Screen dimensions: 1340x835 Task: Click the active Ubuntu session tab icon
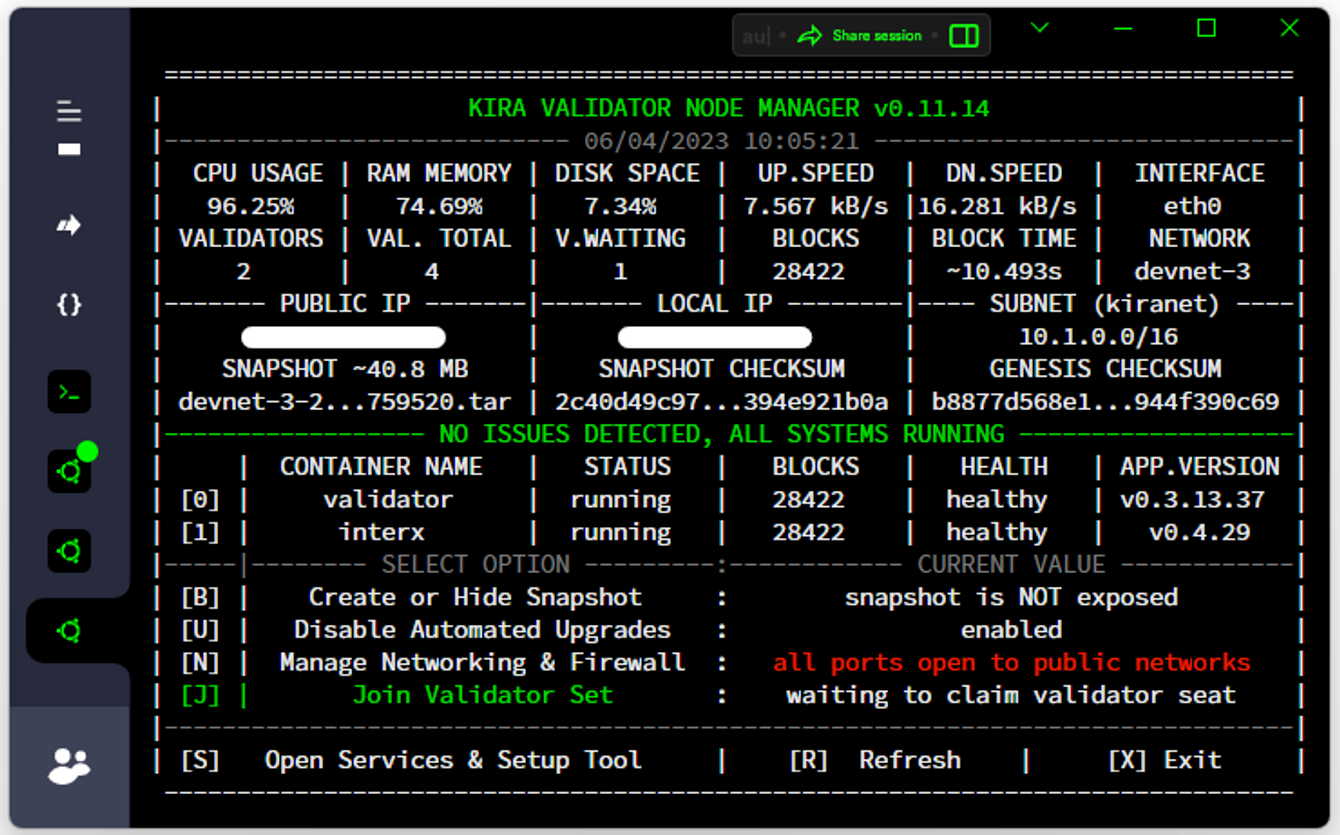click(x=69, y=631)
